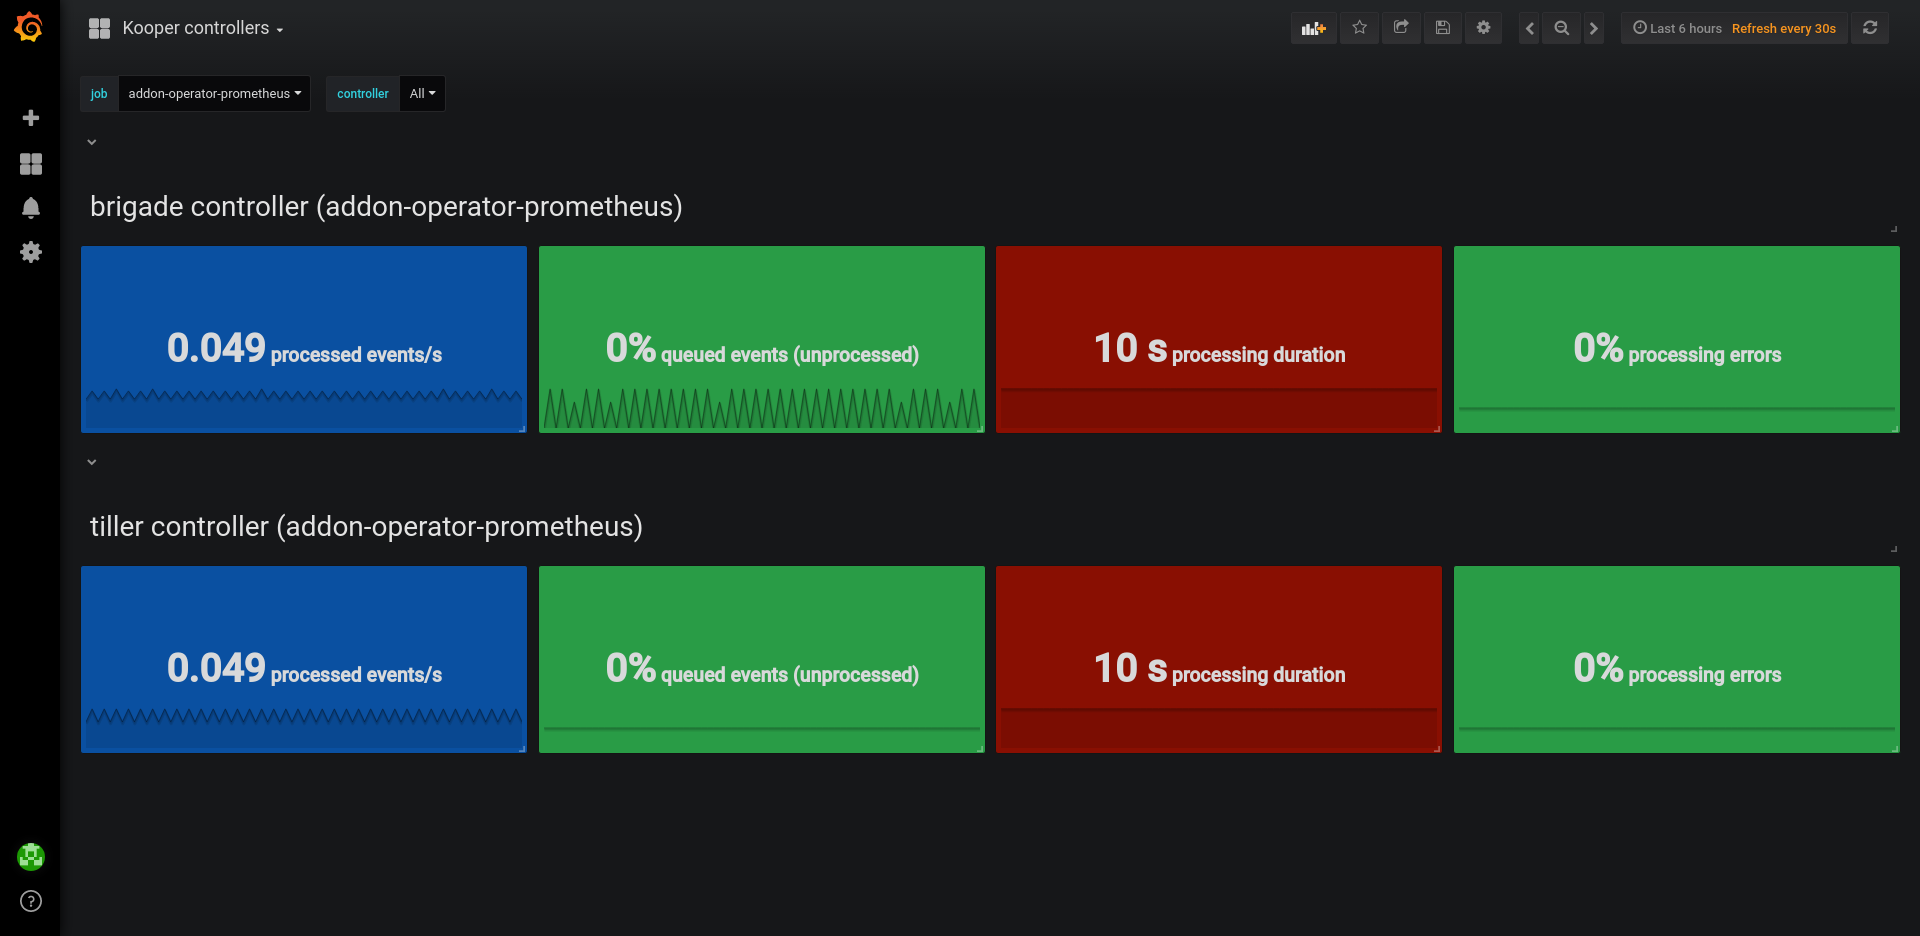
Task: Open the Dashboards icon in sidebar
Action: (x=31, y=164)
